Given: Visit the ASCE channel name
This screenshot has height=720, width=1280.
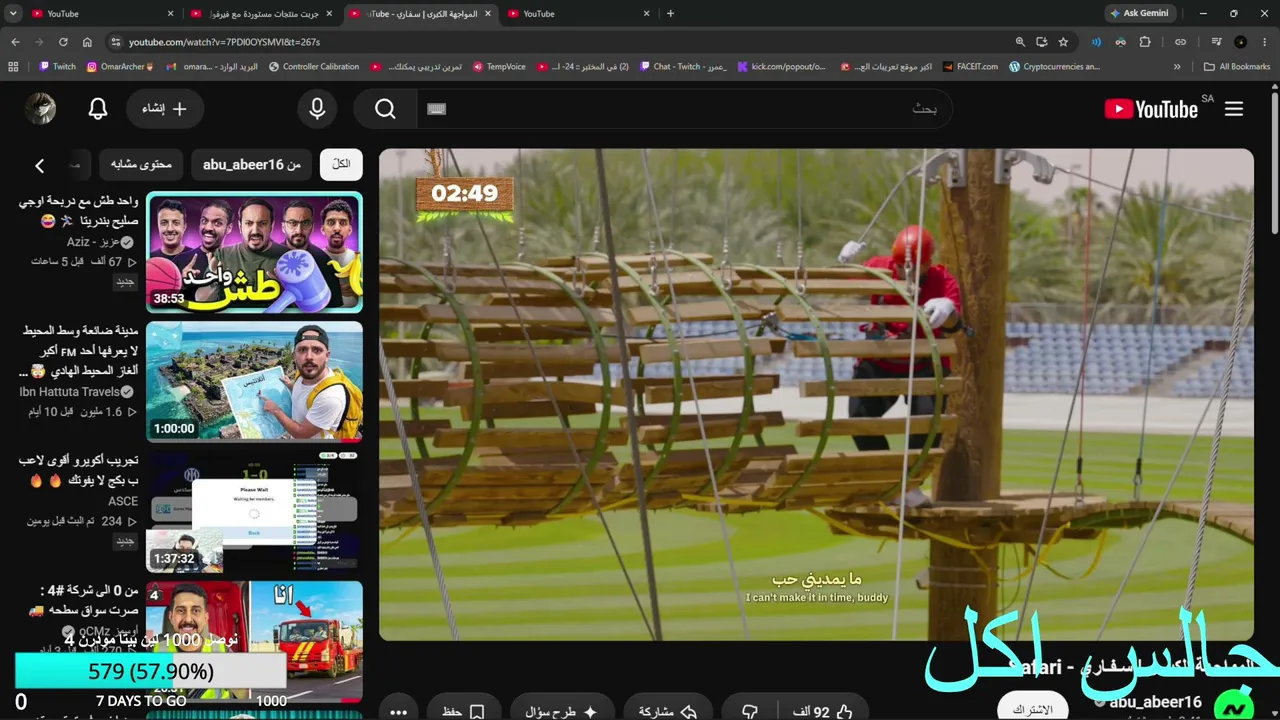Looking at the screenshot, I should click(123, 501).
